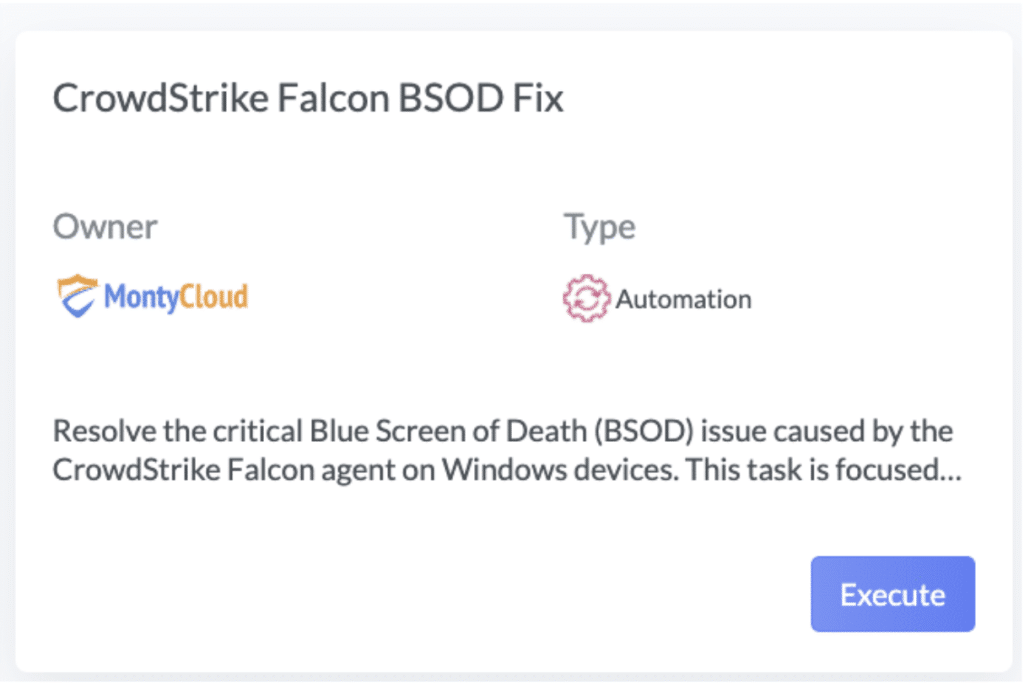The height and width of the screenshot is (683, 1024).
Task: Click the MontyCloud owner name text
Action: [175, 297]
